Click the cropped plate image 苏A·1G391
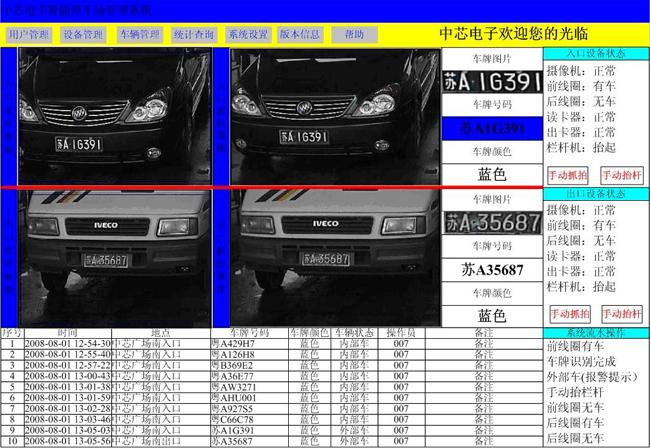 [493, 80]
